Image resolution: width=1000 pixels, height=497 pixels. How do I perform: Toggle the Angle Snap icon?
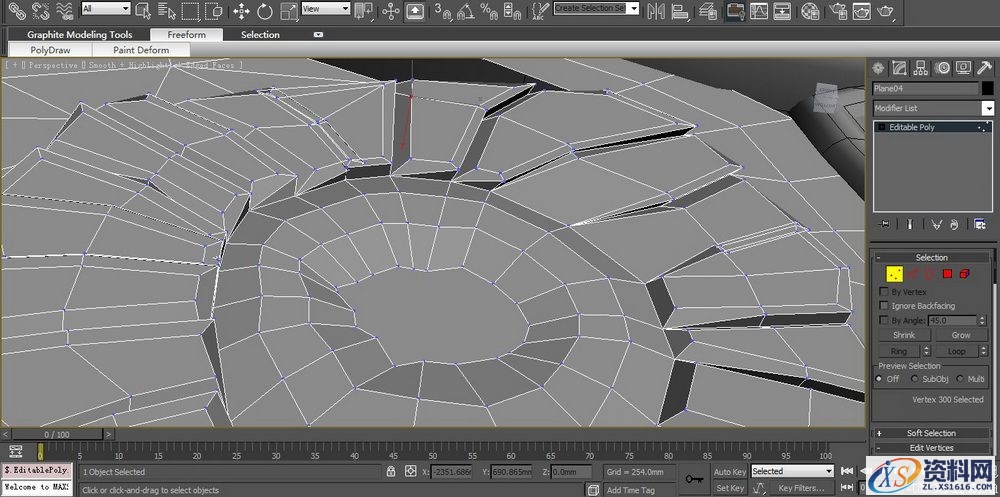(x=466, y=10)
